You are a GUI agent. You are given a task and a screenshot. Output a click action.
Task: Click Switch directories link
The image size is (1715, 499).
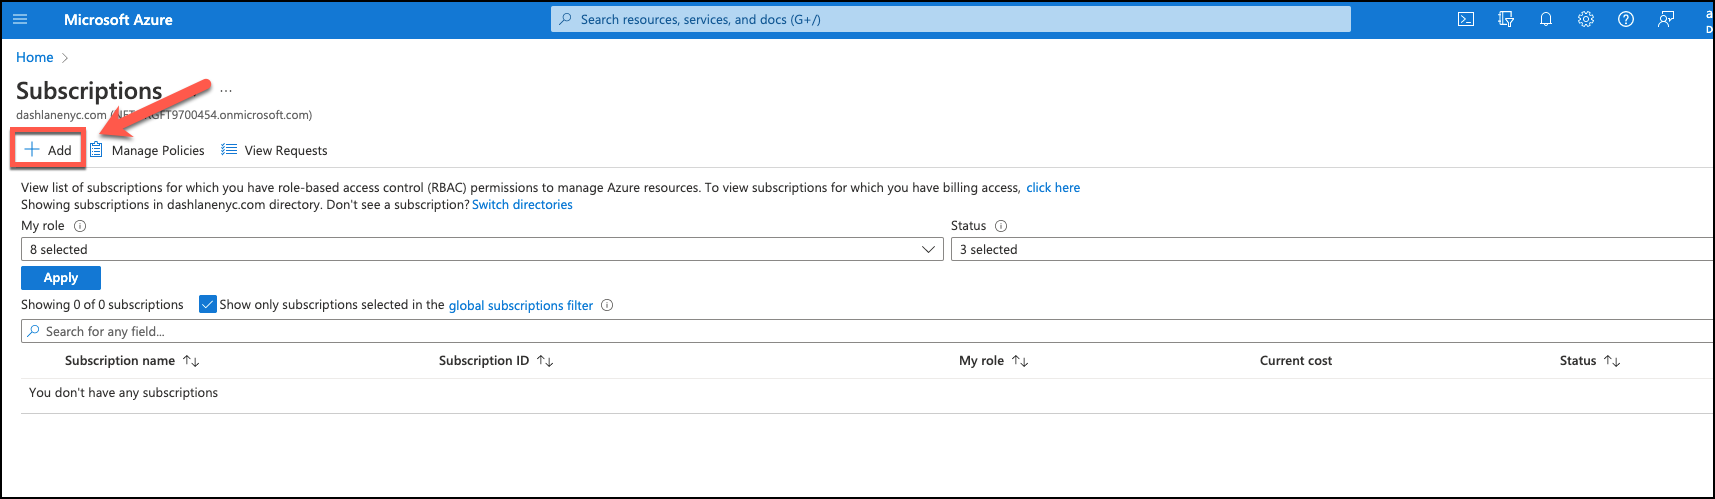coord(522,204)
